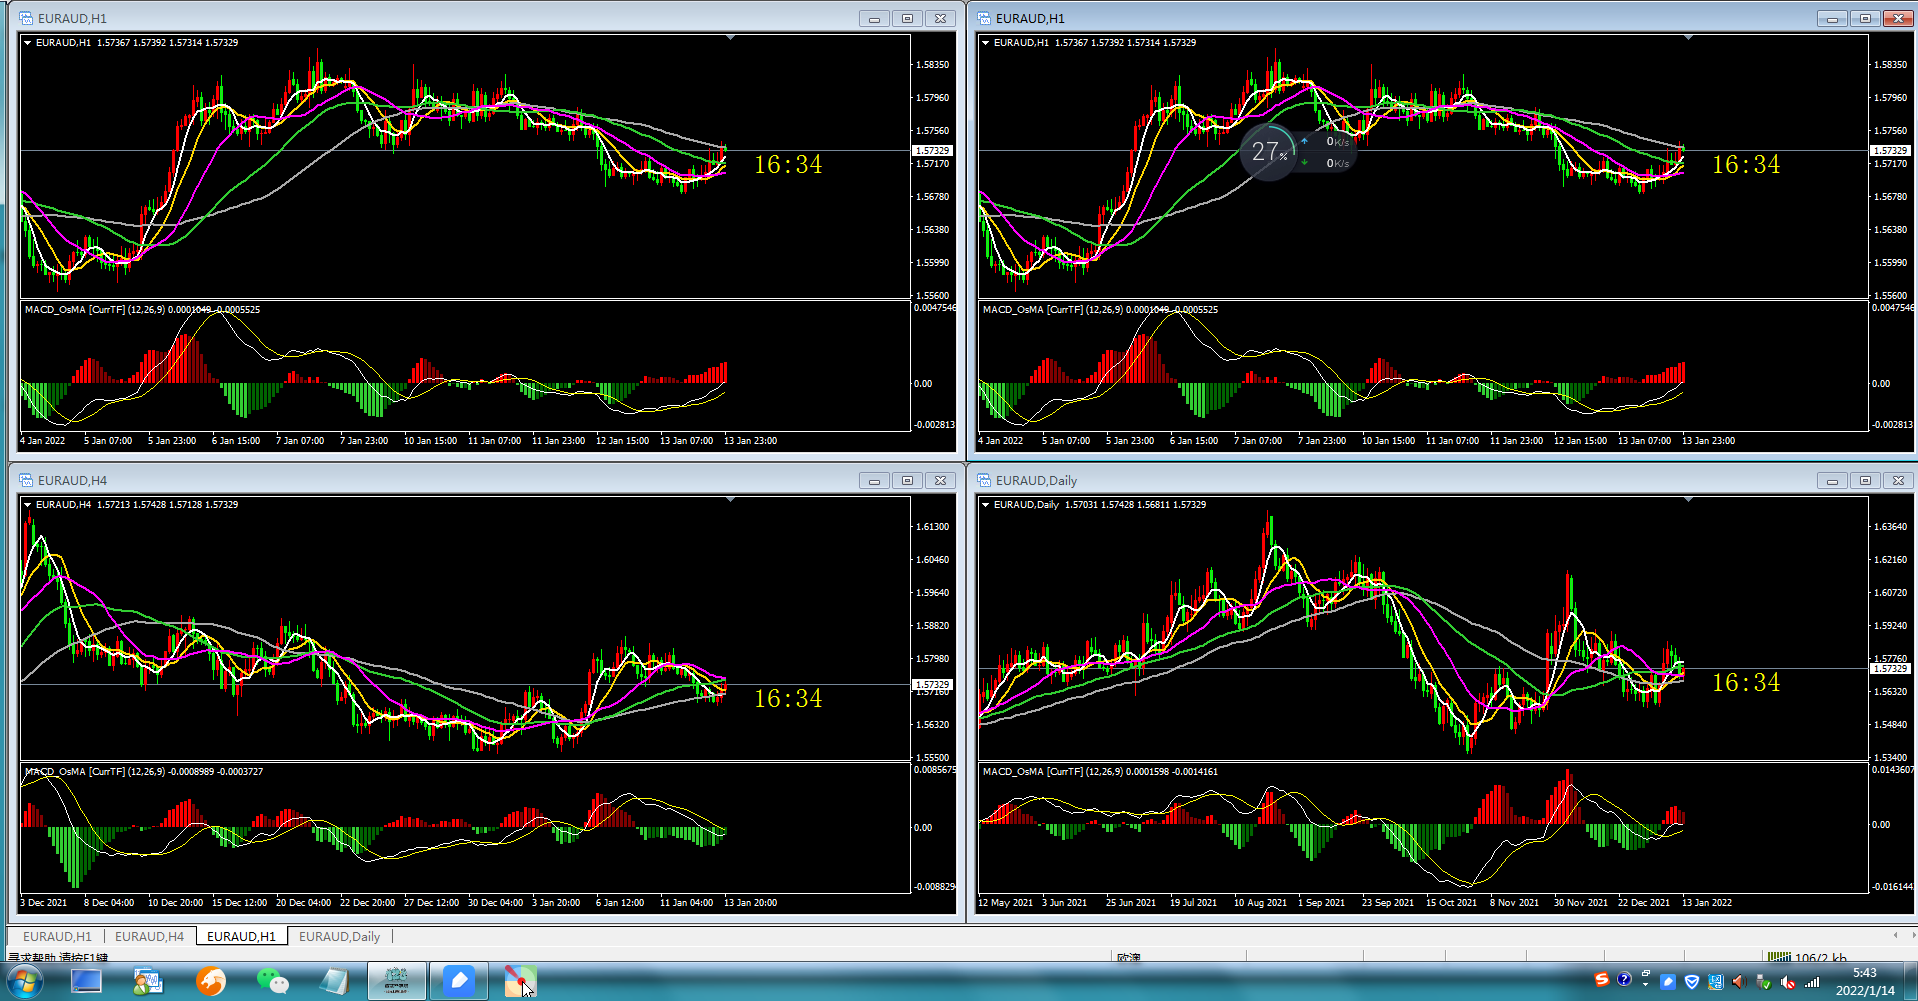Click the MetaTrader taskbar button
Viewport: 1918px width, 1001px height.
pyautogui.click(x=397, y=981)
